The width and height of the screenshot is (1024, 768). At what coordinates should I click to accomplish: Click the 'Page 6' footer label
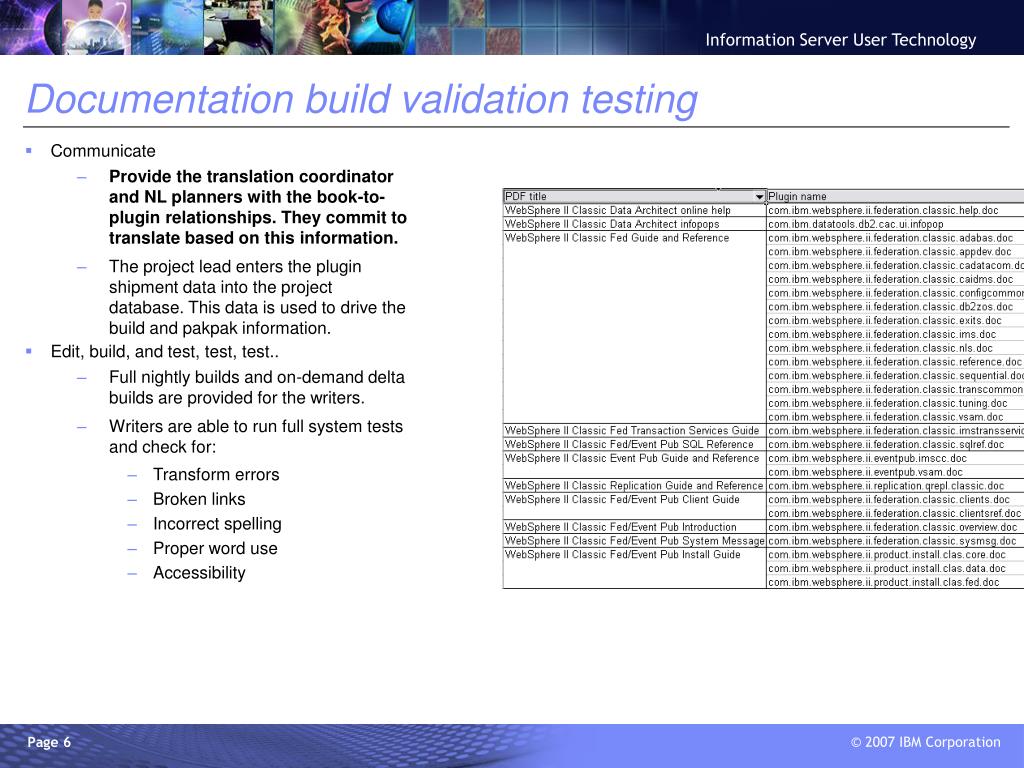click(x=49, y=742)
